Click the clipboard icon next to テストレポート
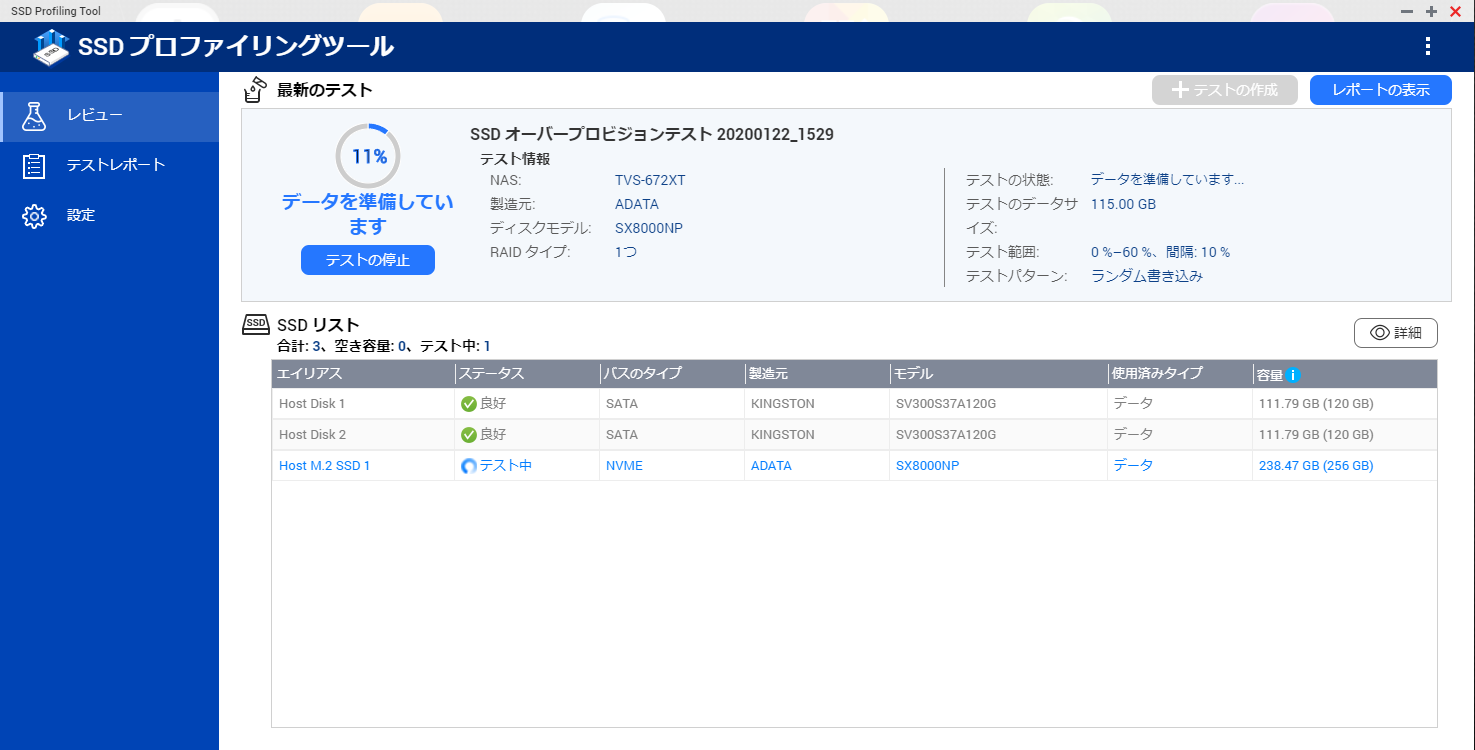 click(x=35, y=166)
